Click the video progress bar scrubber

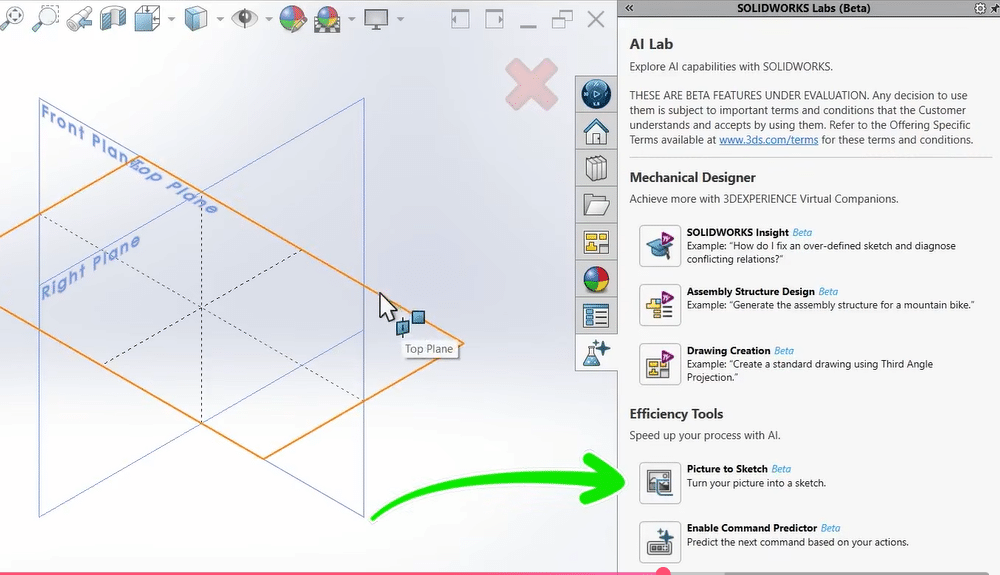click(x=663, y=572)
